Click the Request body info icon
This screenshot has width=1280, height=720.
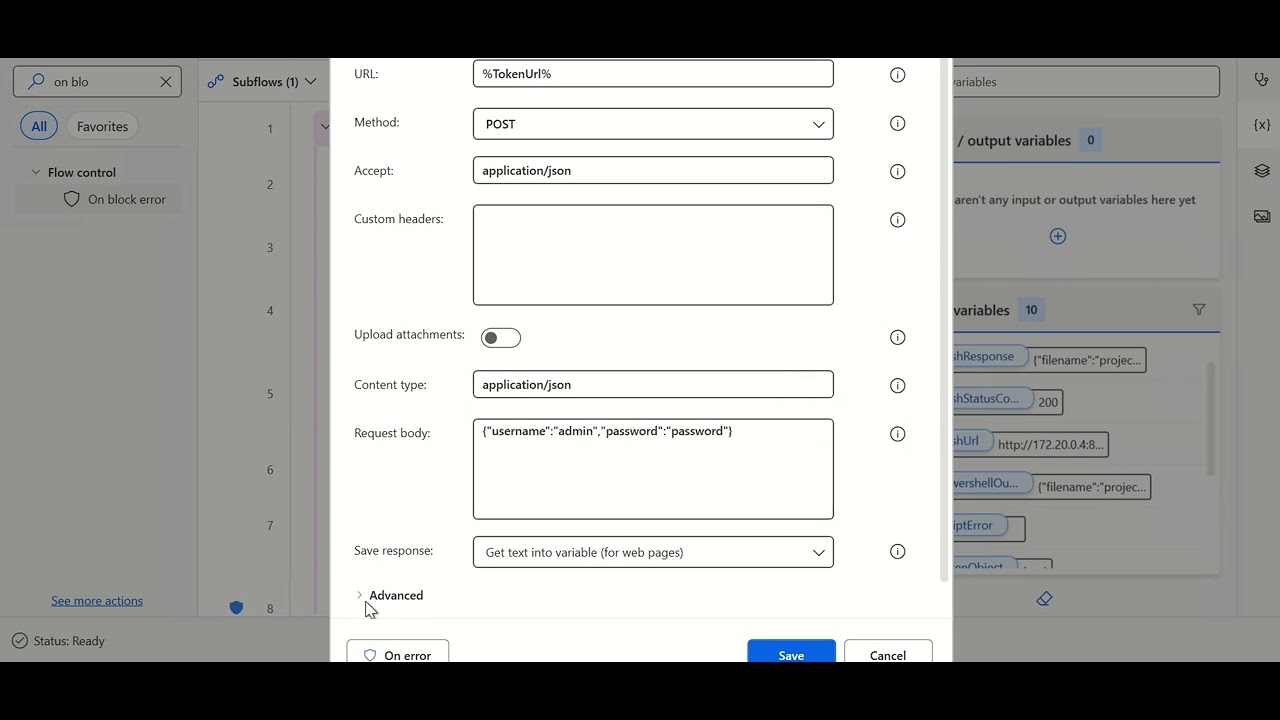897,434
